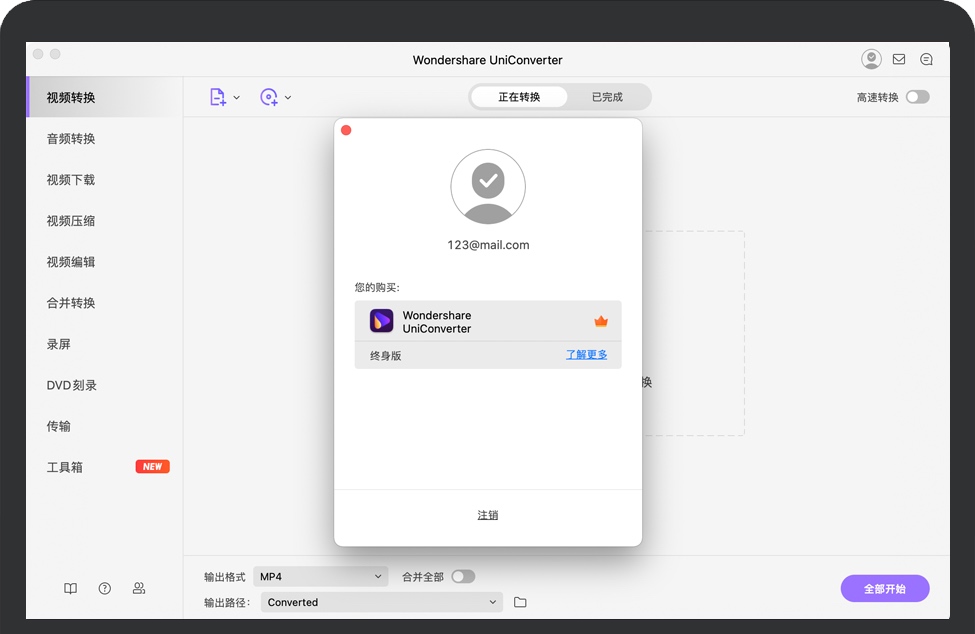Select 合并转换 in the sidebar
This screenshot has height=634, width=975.
pyautogui.click(x=104, y=302)
